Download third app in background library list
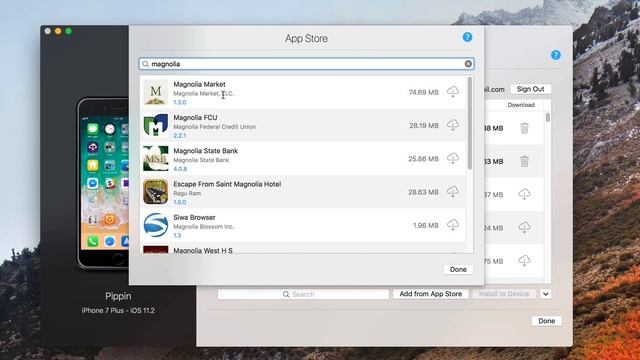This screenshot has width=640, height=360. 524,194
